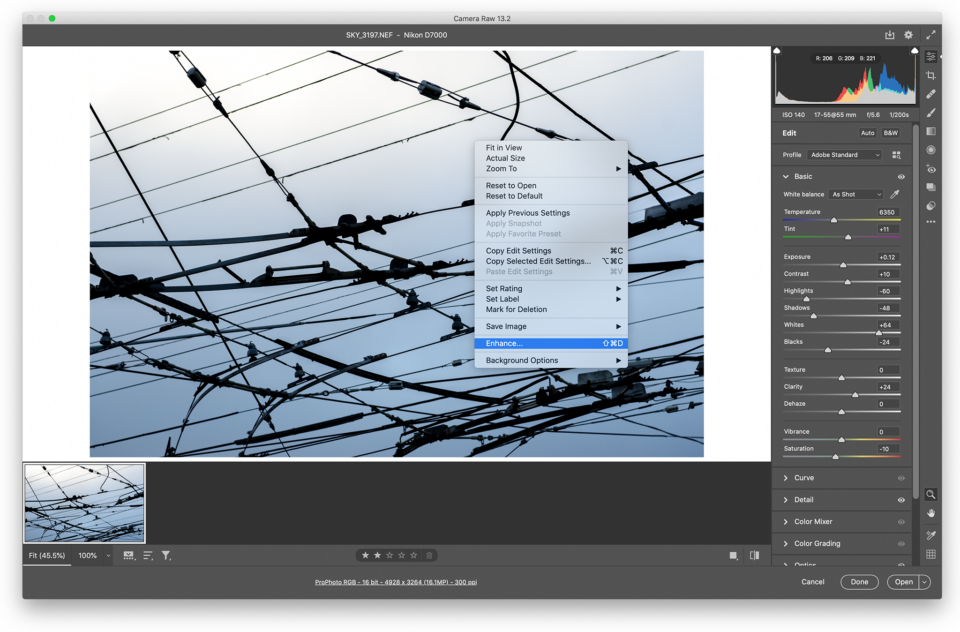
Task: Toggle Detail panel visibility eye
Action: (x=901, y=500)
